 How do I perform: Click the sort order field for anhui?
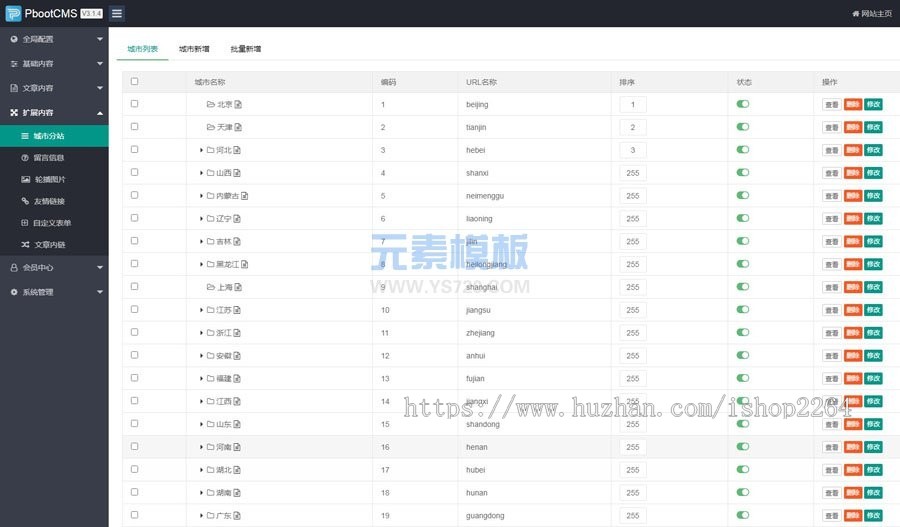pos(633,356)
